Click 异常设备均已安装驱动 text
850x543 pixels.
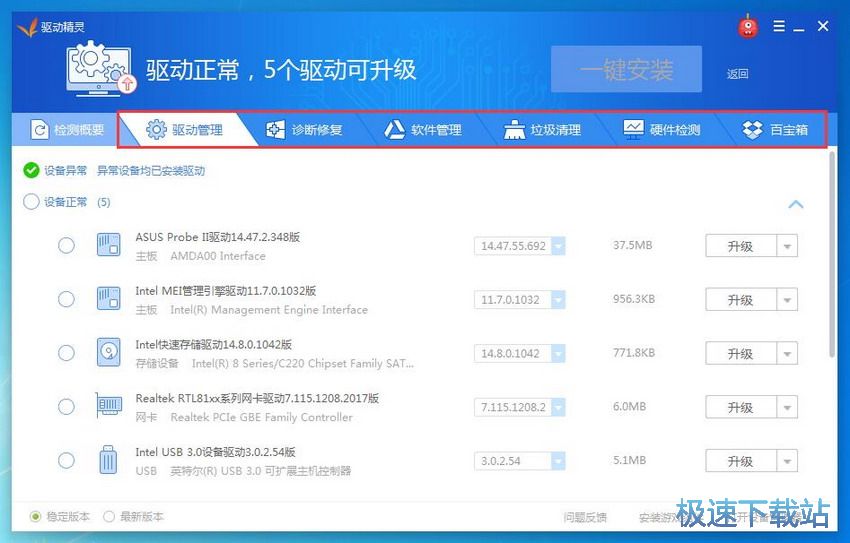(x=151, y=171)
